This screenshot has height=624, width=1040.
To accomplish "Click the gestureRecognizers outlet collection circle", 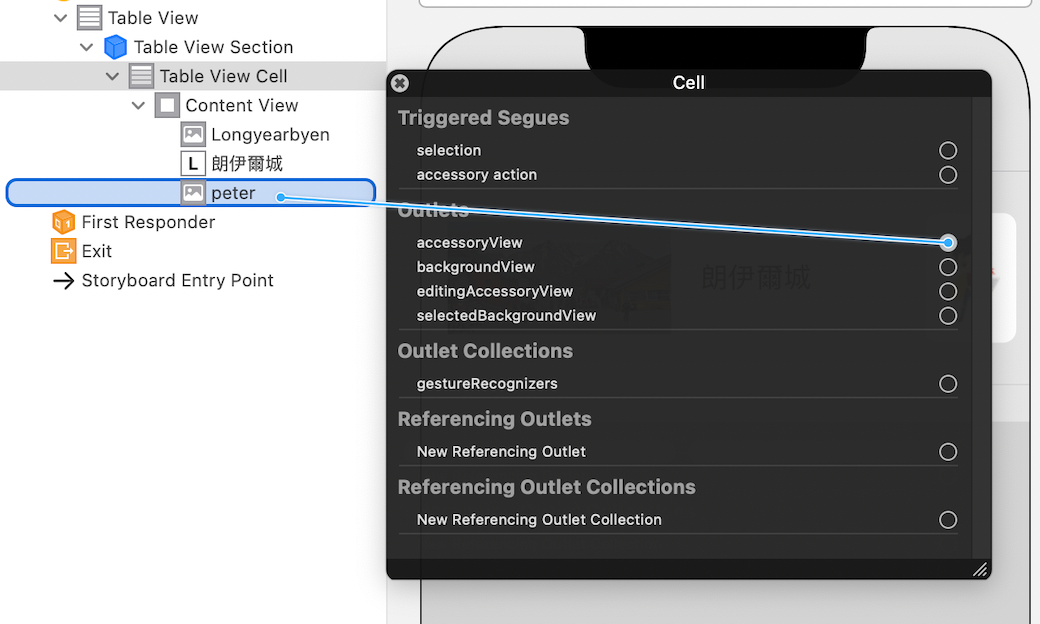I will coord(948,383).
